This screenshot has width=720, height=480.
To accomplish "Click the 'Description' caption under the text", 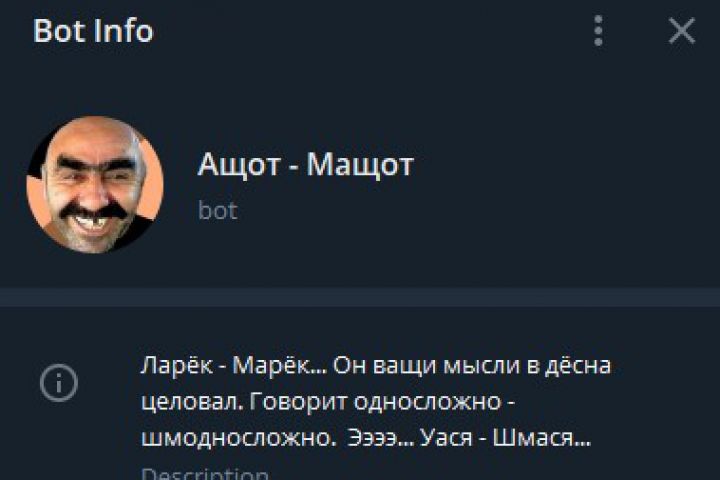I will point(205,473).
